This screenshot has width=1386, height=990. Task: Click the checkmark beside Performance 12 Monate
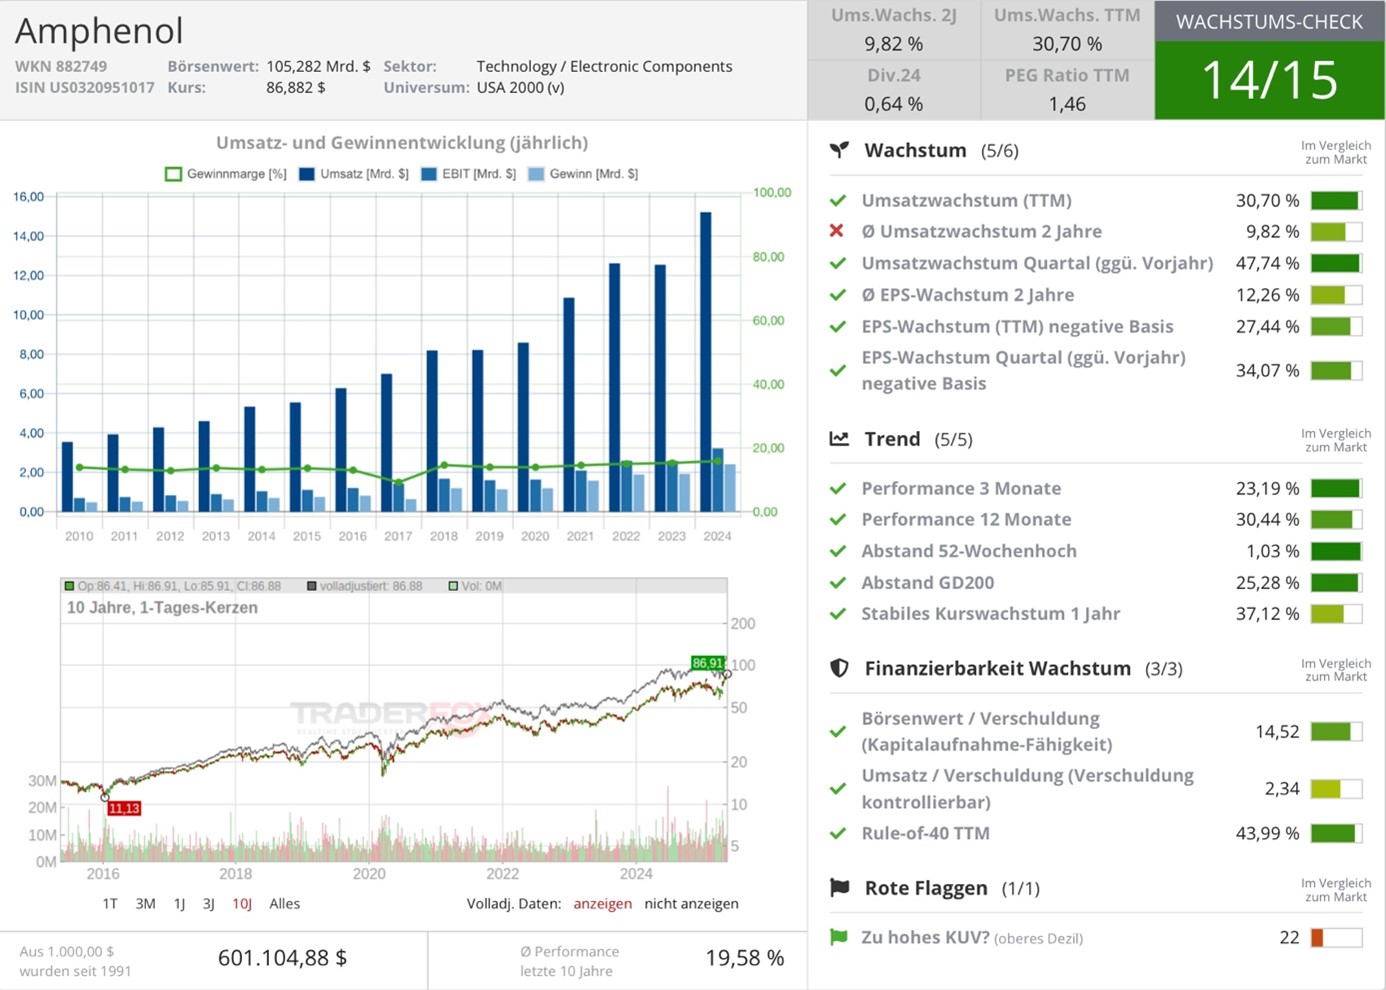pyautogui.click(x=838, y=519)
